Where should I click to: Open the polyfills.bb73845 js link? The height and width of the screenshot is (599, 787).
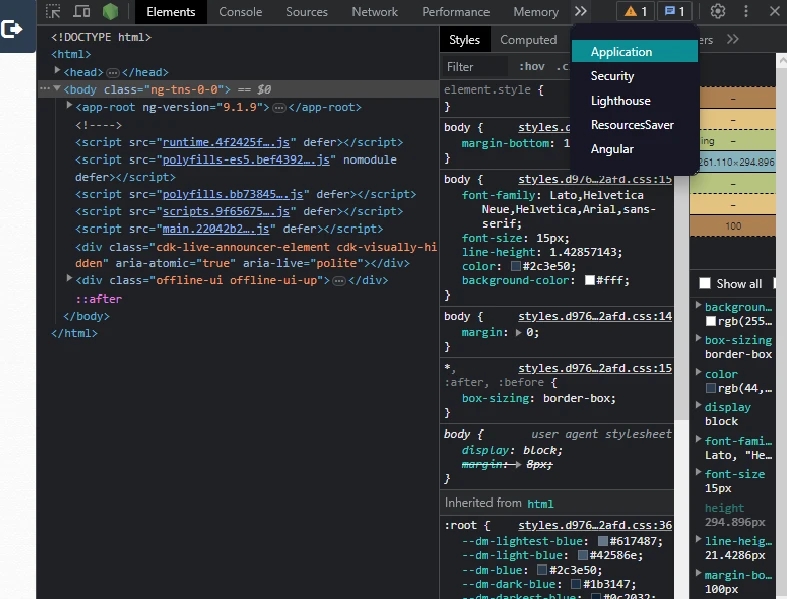[x=232, y=194]
